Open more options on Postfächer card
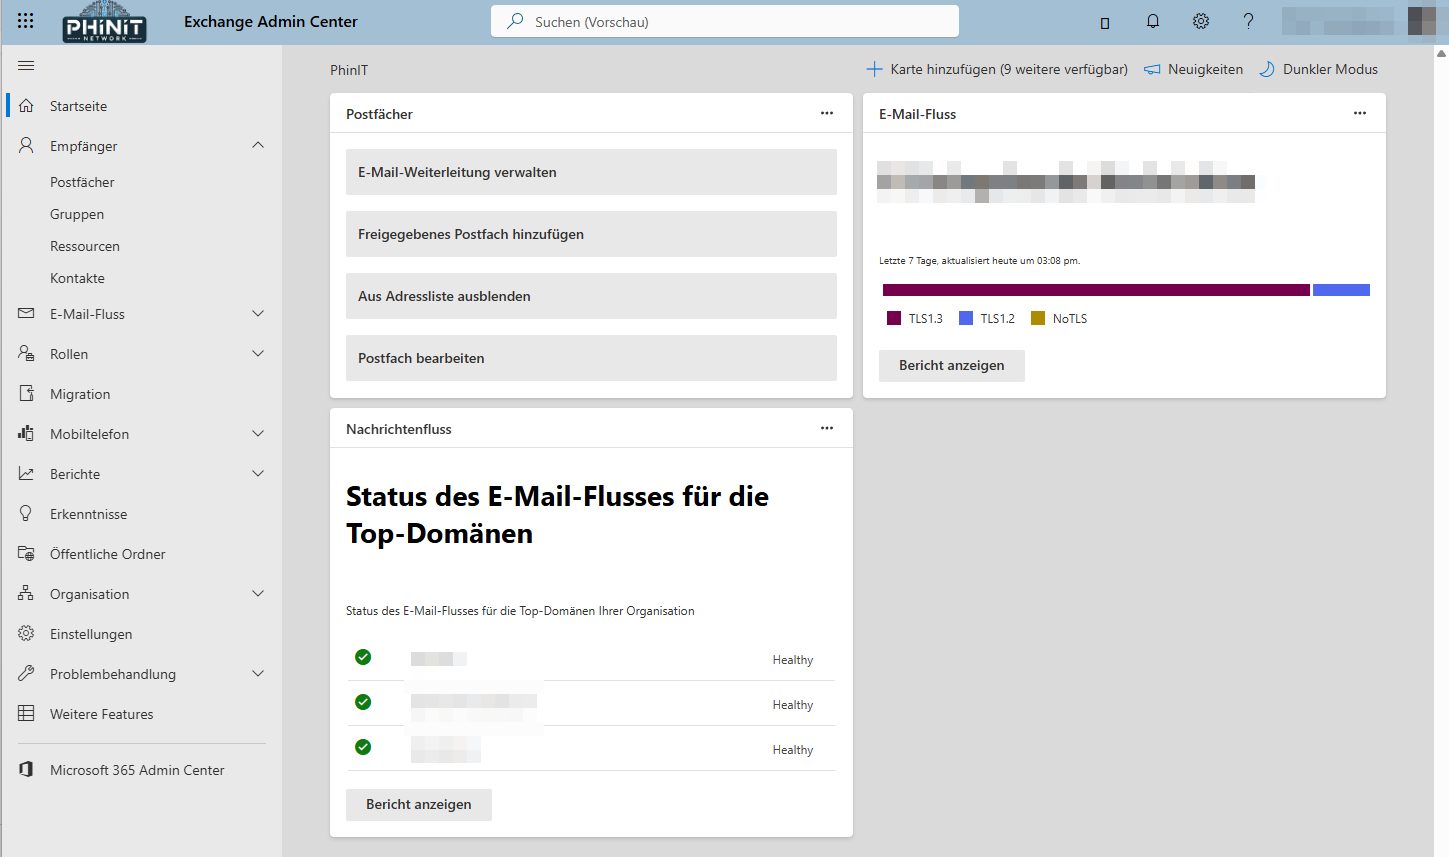The height and width of the screenshot is (857, 1449). (x=827, y=113)
